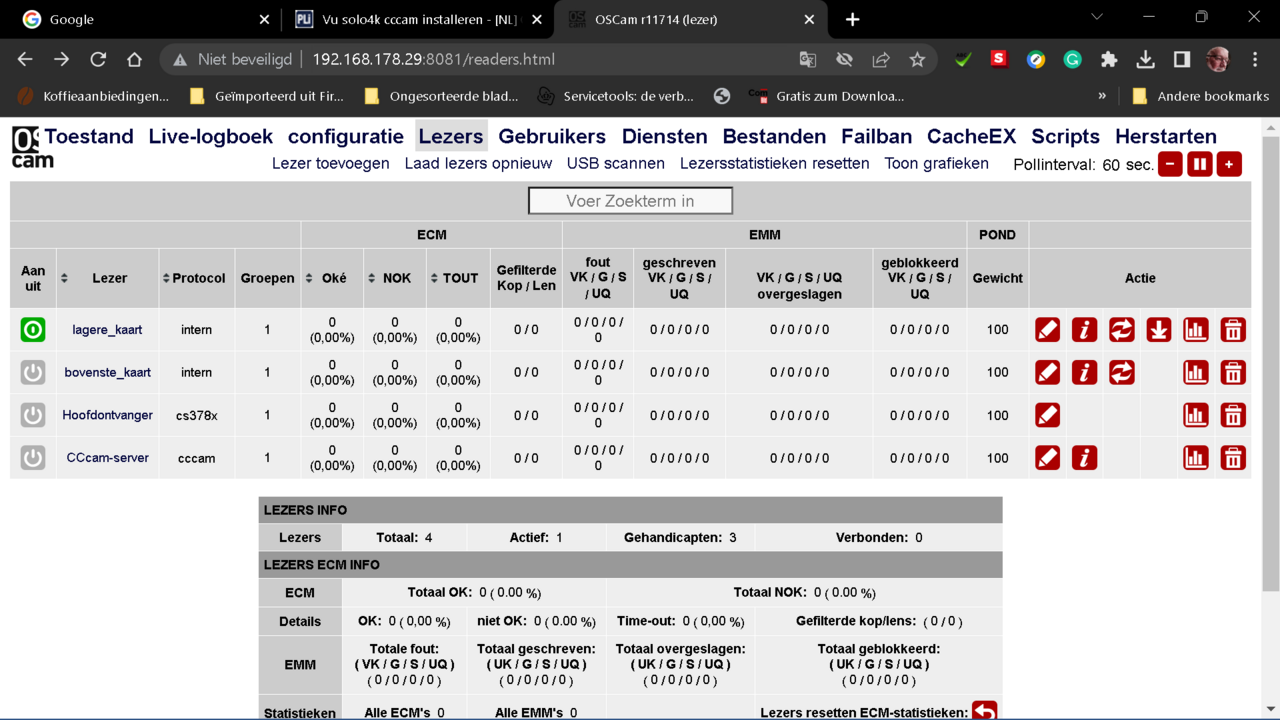
Task: Restart the bovenste_kaart reader
Action: coord(1121,372)
